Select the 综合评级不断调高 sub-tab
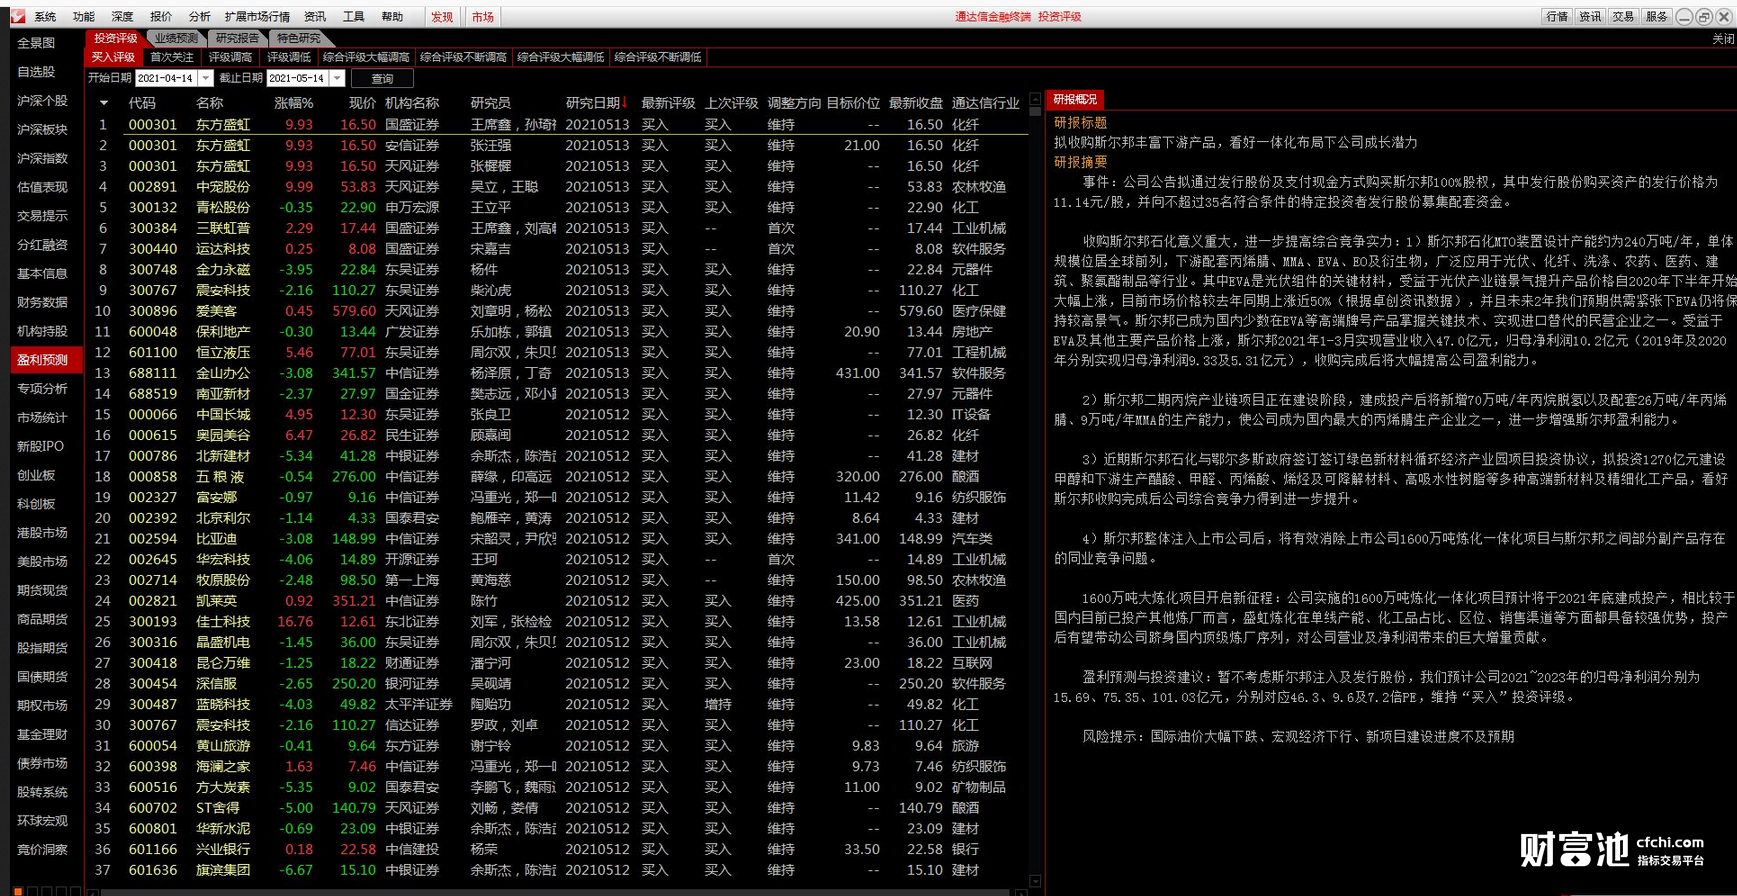The height and width of the screenshot is (896, 1737). coord(464,57)
